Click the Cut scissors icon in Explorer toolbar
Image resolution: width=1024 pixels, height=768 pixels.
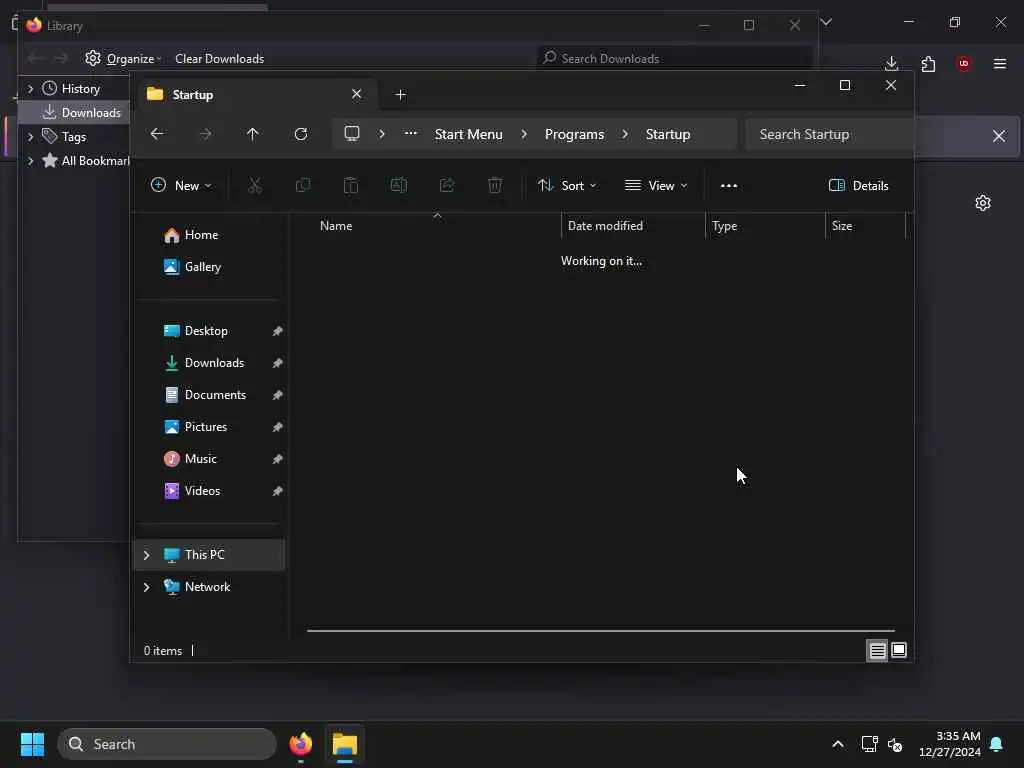pos(255,185)
